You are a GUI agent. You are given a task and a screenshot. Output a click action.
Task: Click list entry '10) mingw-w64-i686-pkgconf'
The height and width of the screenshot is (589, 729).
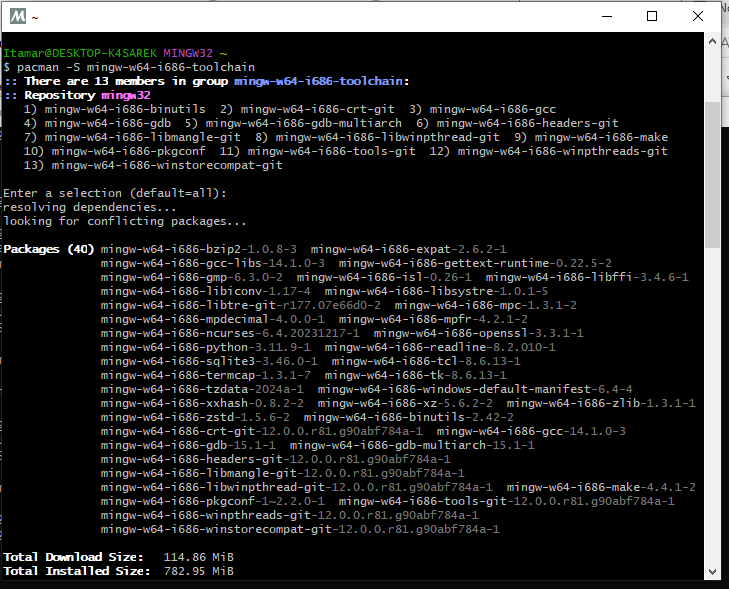click(x=114, y=151)
